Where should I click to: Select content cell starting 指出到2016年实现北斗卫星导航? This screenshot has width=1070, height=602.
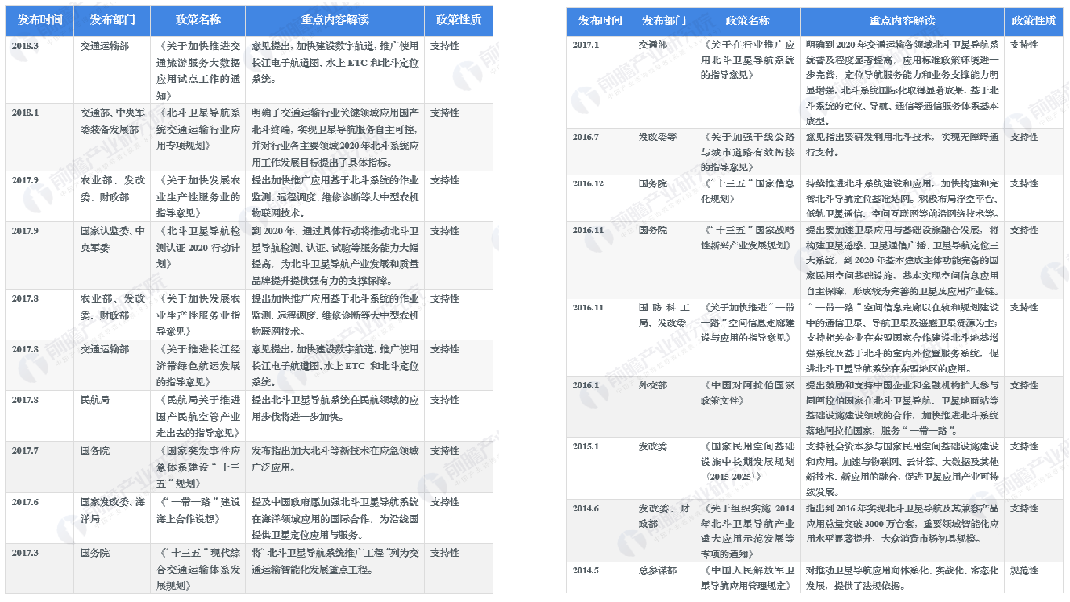901,524
